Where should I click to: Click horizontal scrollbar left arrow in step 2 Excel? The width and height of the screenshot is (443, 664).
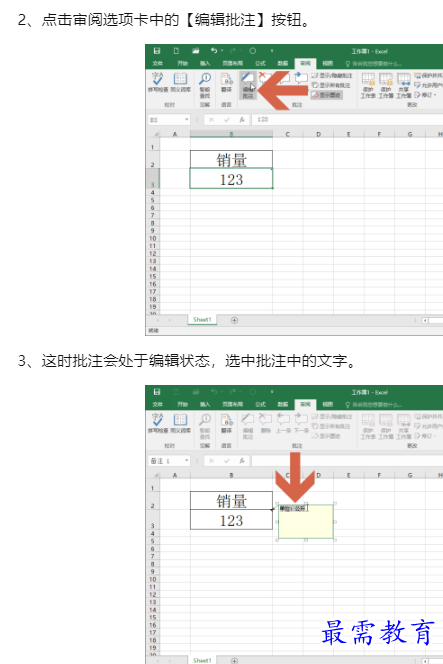point(425,320)
